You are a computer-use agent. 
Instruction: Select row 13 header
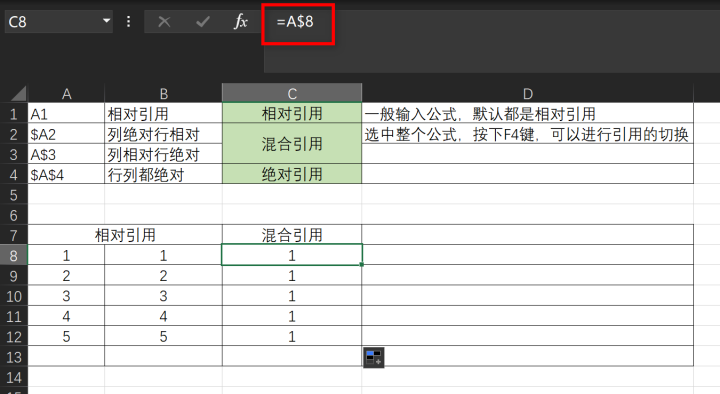(x=14, y=356)
